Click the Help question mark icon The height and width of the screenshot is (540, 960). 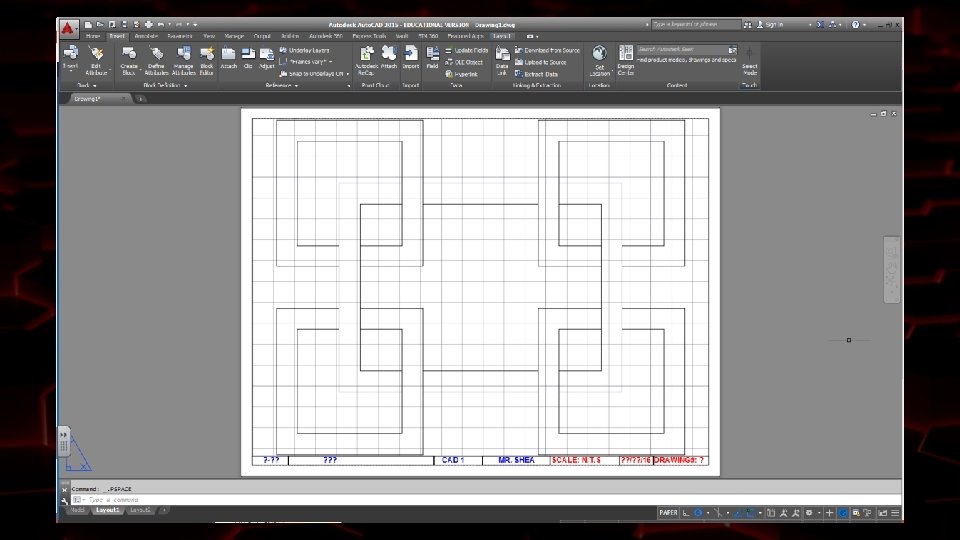(x=855, y=24)
